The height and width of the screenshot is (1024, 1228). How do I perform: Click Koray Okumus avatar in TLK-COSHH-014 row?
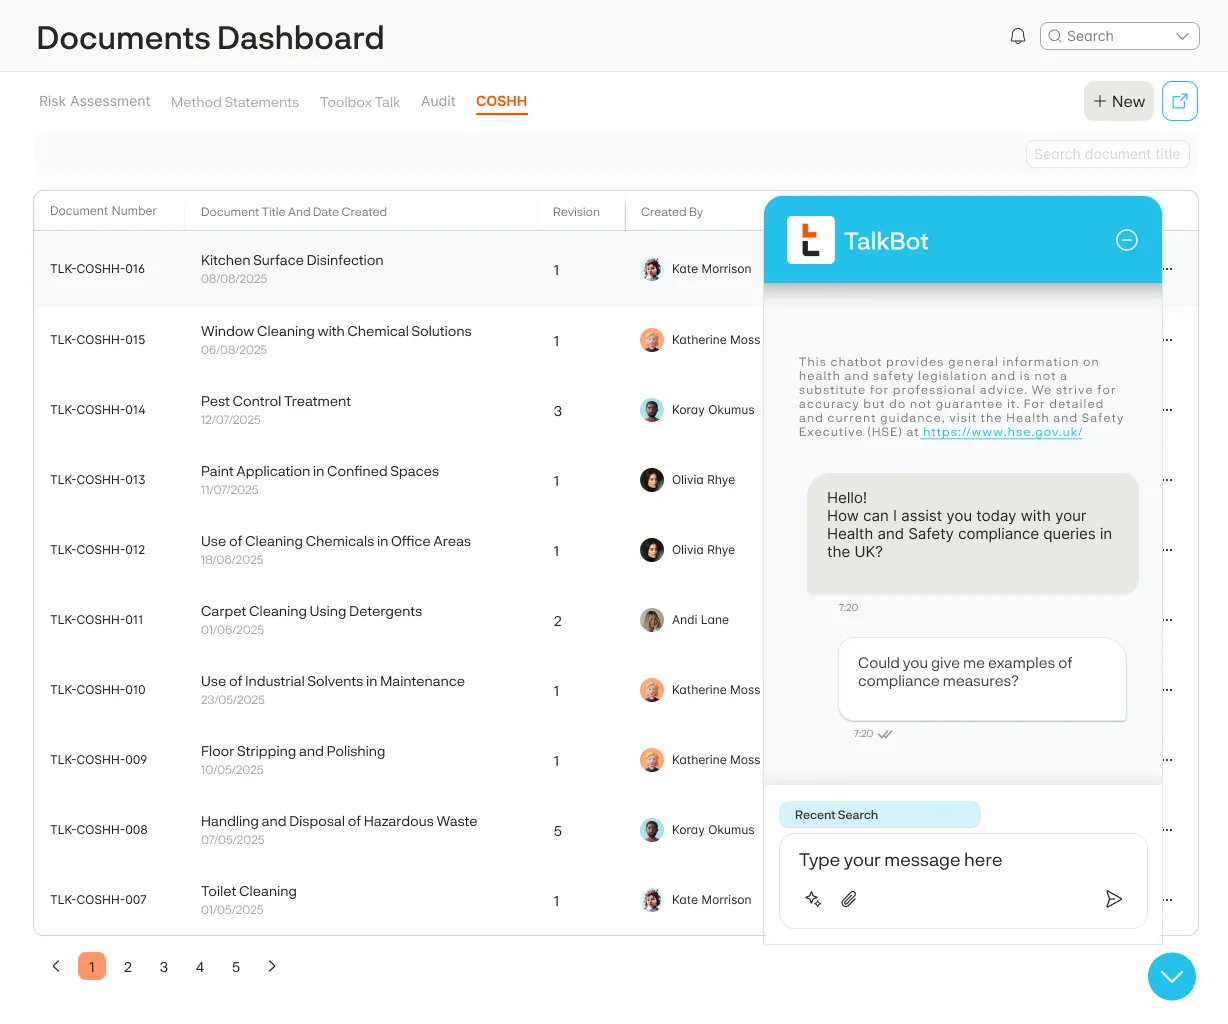tap(652, 410)
